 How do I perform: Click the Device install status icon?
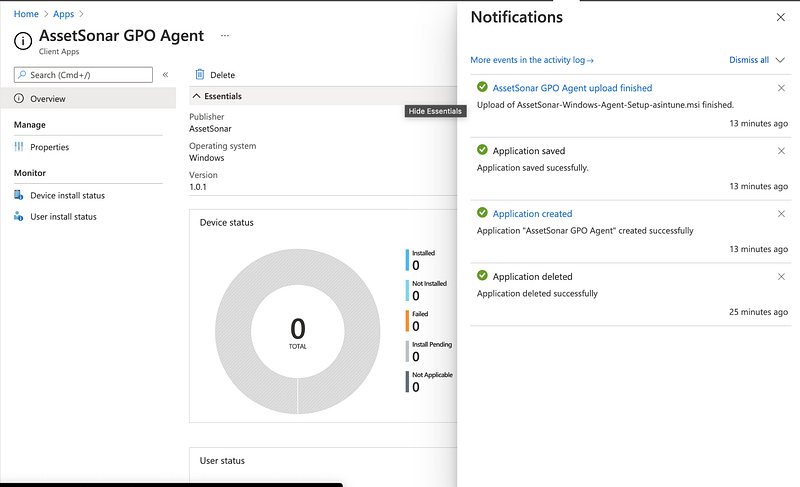click(x=18, y=195)
